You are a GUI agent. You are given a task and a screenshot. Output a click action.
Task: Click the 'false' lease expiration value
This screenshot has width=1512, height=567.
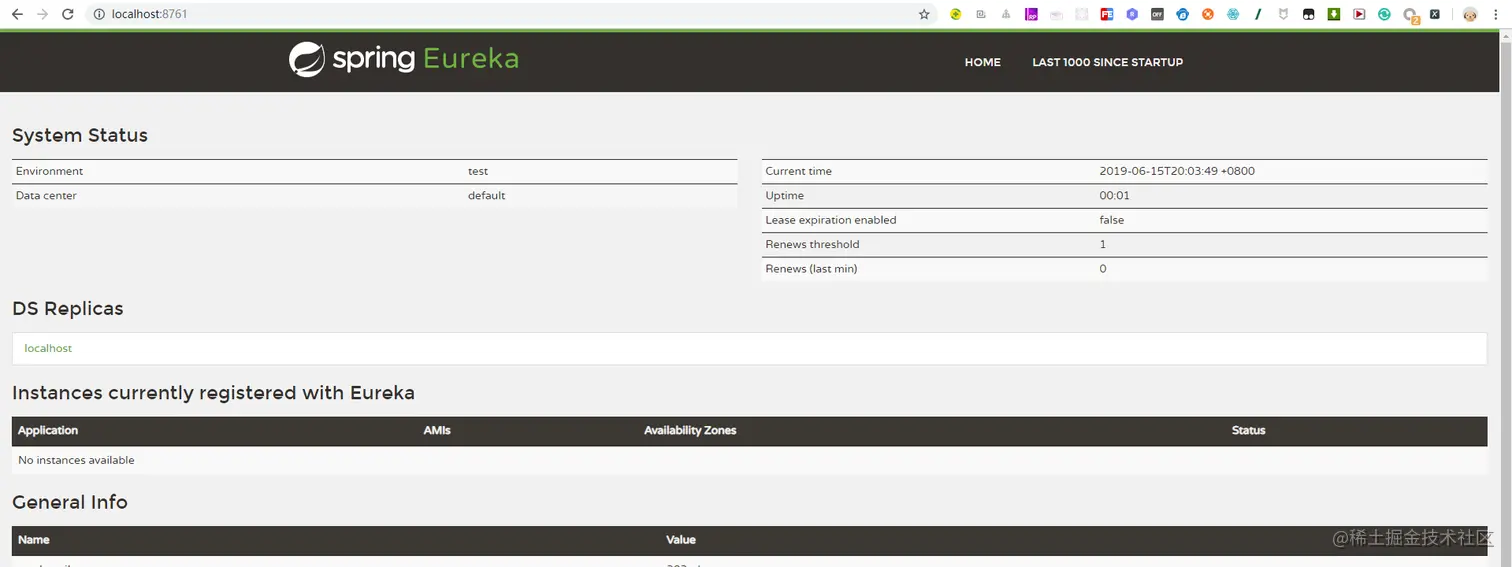coord(1111,220)
